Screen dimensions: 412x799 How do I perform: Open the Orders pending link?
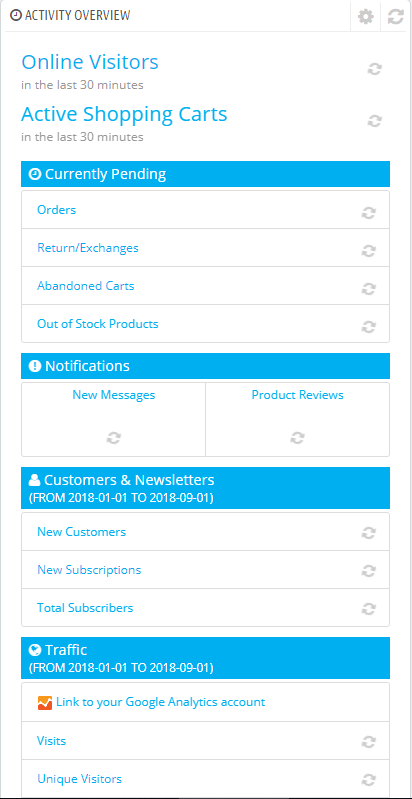point(57,209)
